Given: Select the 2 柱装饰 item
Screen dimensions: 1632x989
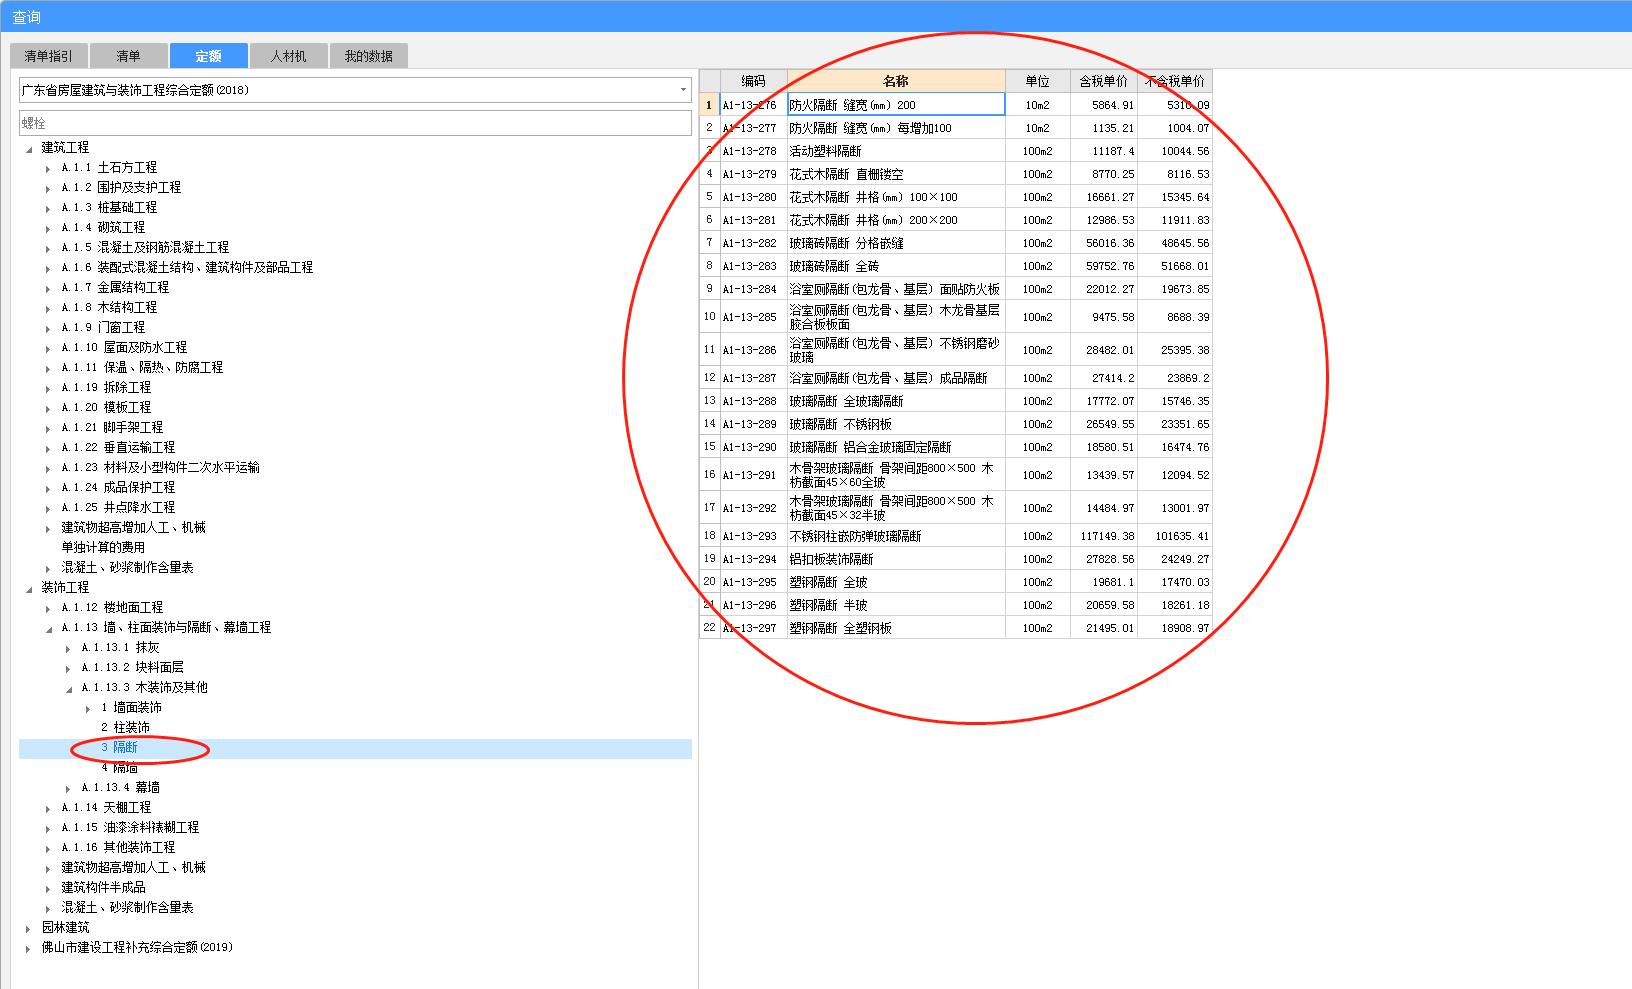Looking at the screenshot, I should (x=125, y=727).
